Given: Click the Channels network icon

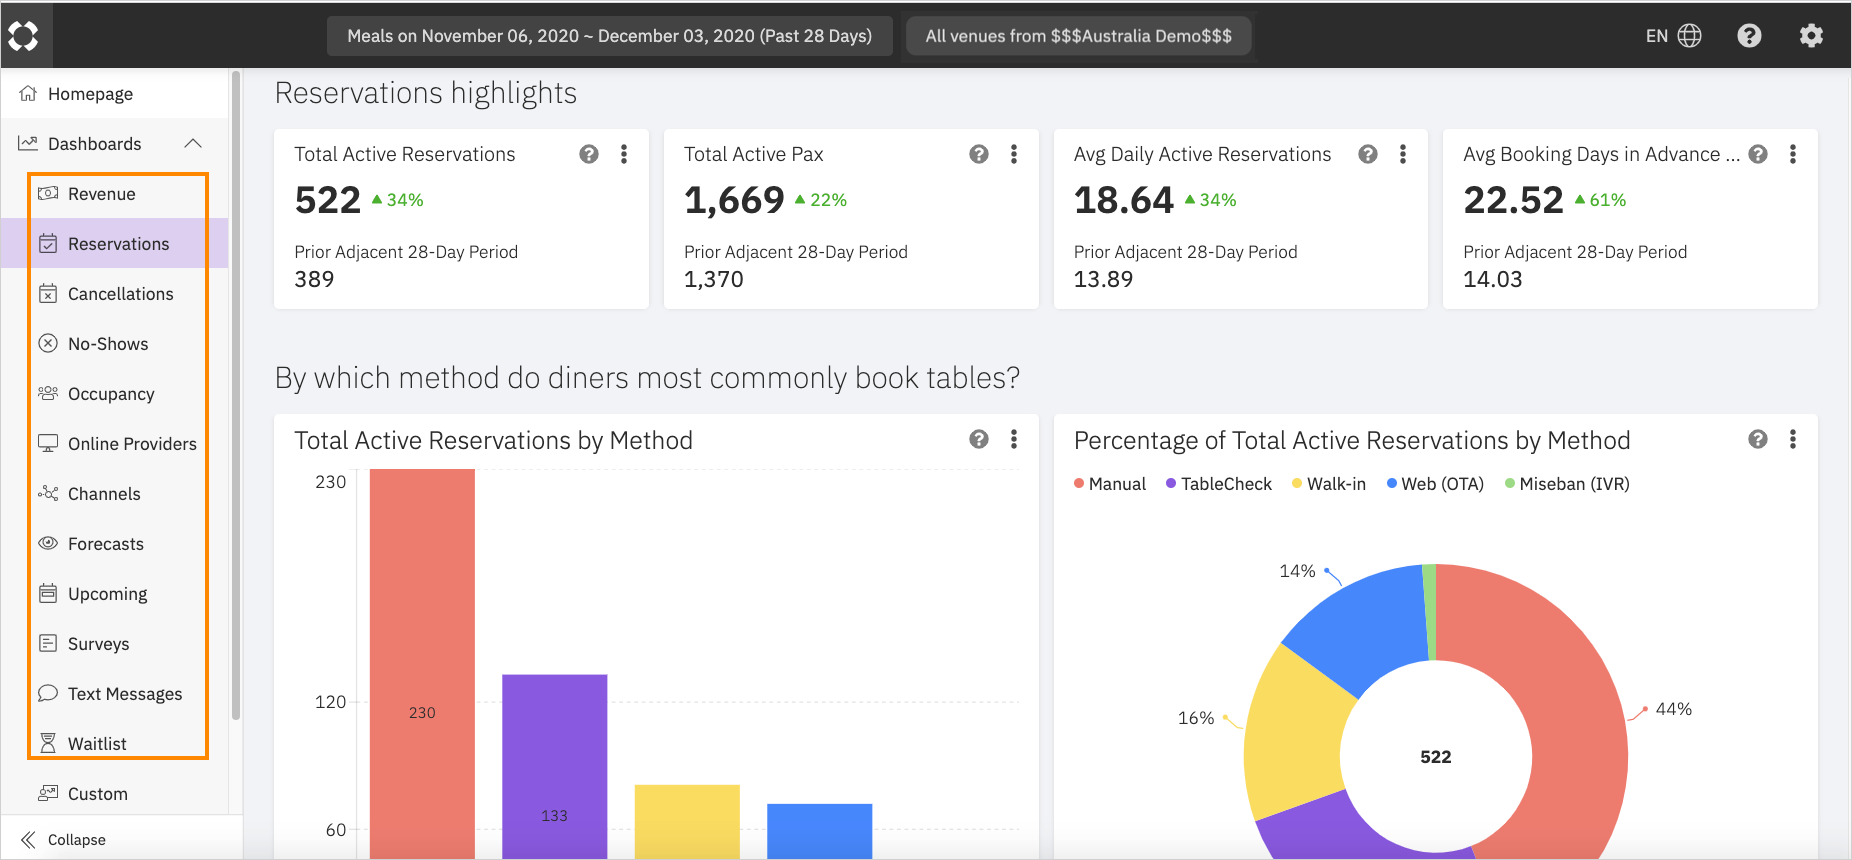Looking at the screenshot, I should [48, 493].
